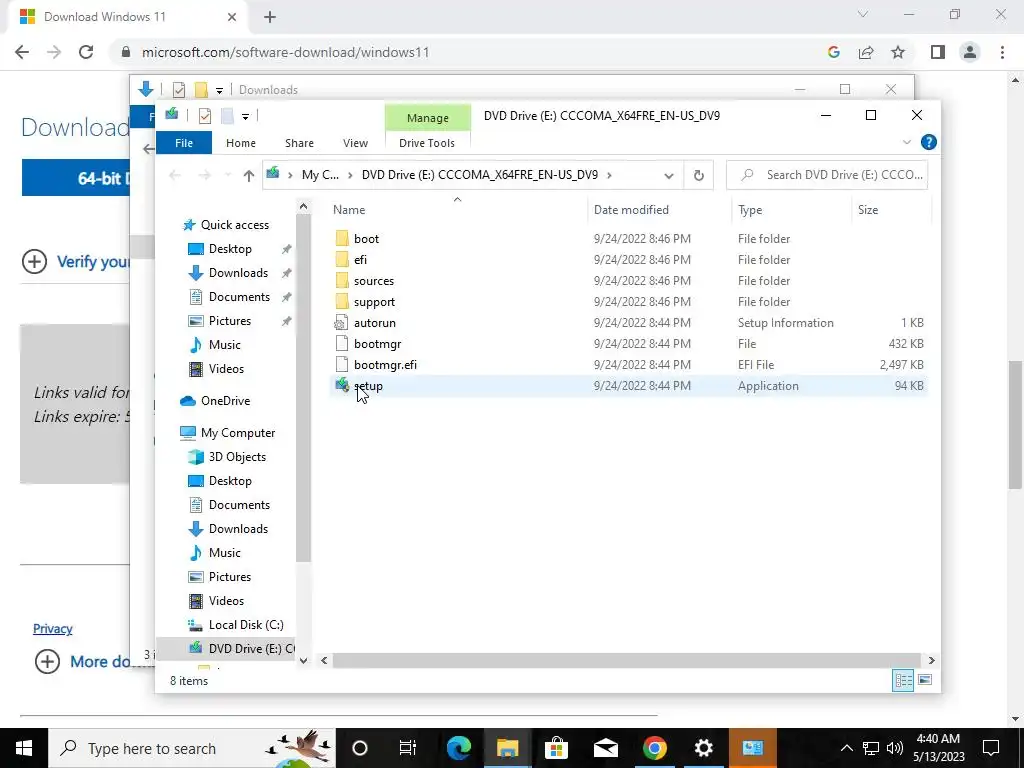Image resolution: width=1024 pixels, height=768 pixels.
Task: Open recent locations dropdown near navigation arrows
Action: [x=227, y=175]
